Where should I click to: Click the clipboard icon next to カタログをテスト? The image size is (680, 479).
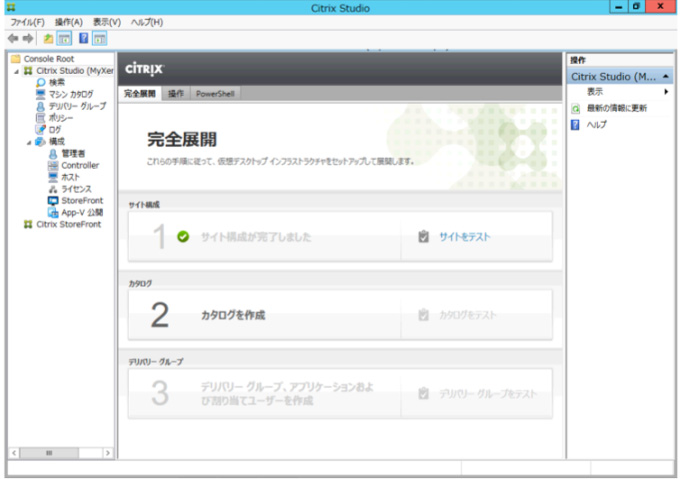[x=423, y=315]
